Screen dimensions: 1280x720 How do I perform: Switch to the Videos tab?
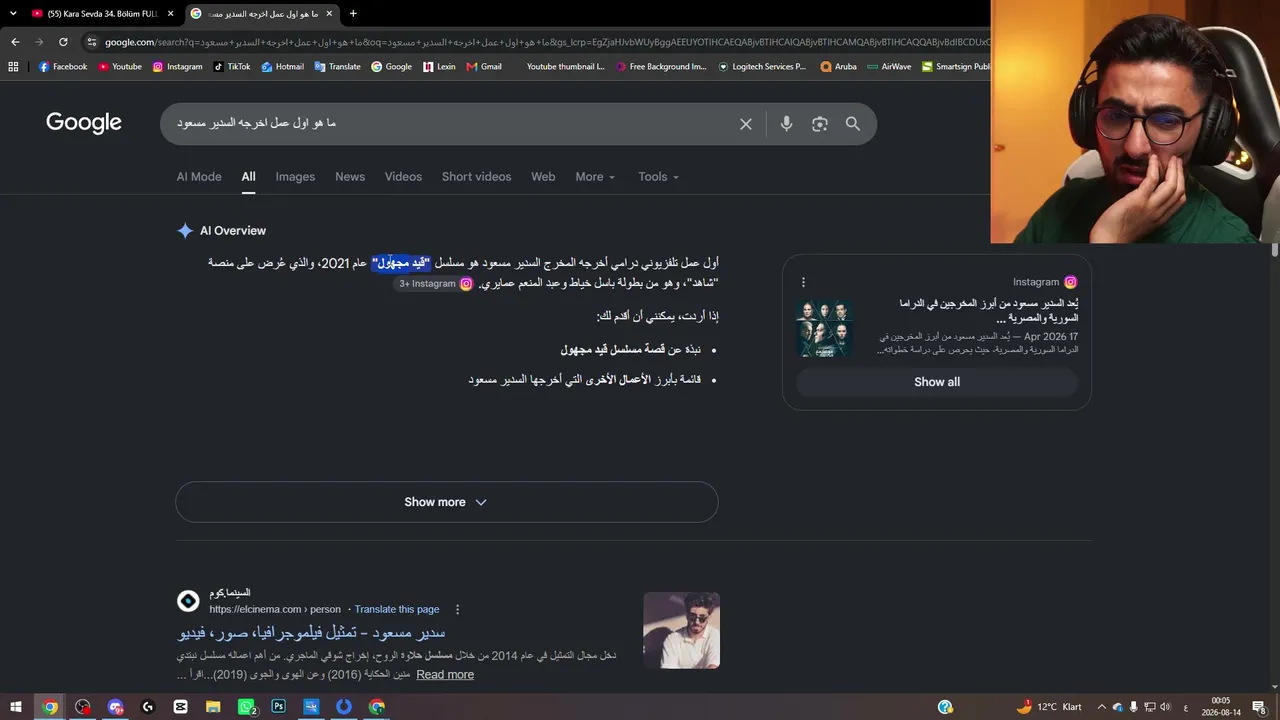coord(403,177)
